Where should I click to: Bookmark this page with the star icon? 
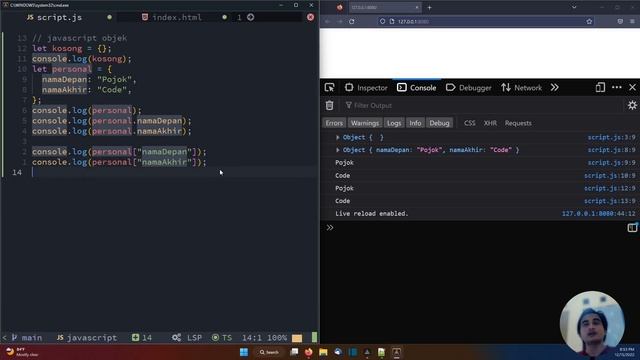[x=589, y=21]
